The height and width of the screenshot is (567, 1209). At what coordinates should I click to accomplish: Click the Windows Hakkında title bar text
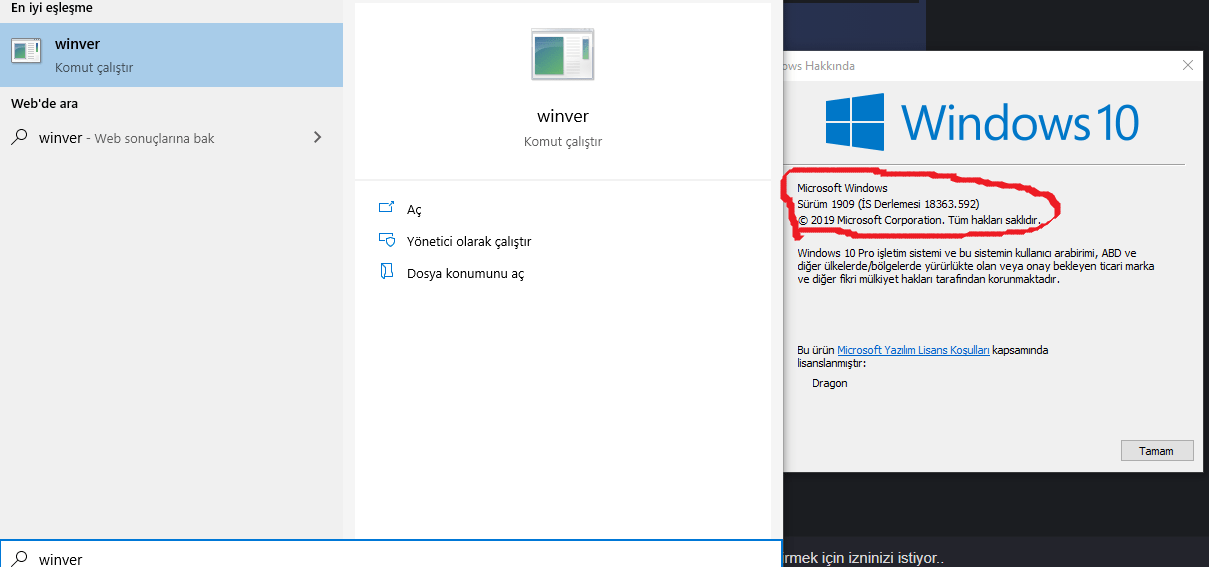point(820,66)
